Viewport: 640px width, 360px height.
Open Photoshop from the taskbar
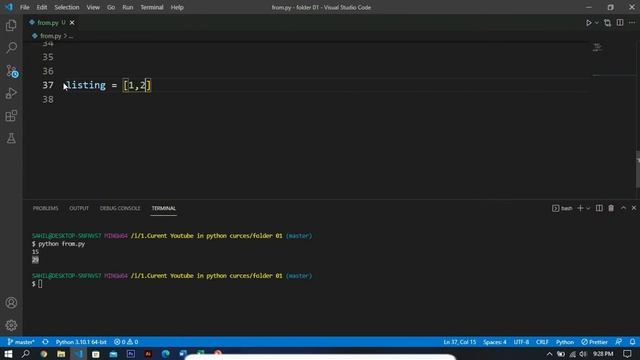pos(131,354)
